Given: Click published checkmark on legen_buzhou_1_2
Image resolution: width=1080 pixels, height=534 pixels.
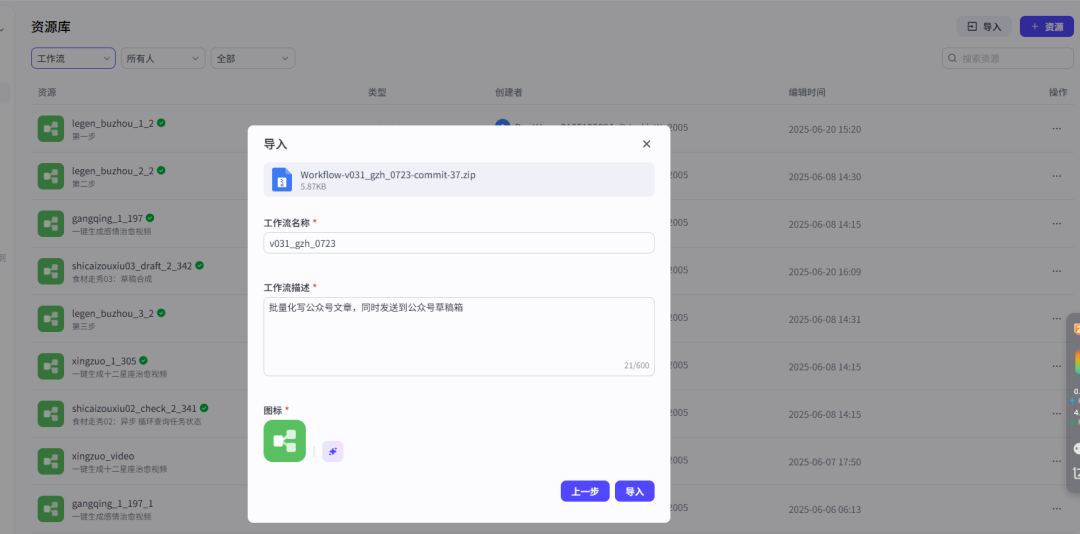Looking at the screenshot, I should tap(161, 123).
